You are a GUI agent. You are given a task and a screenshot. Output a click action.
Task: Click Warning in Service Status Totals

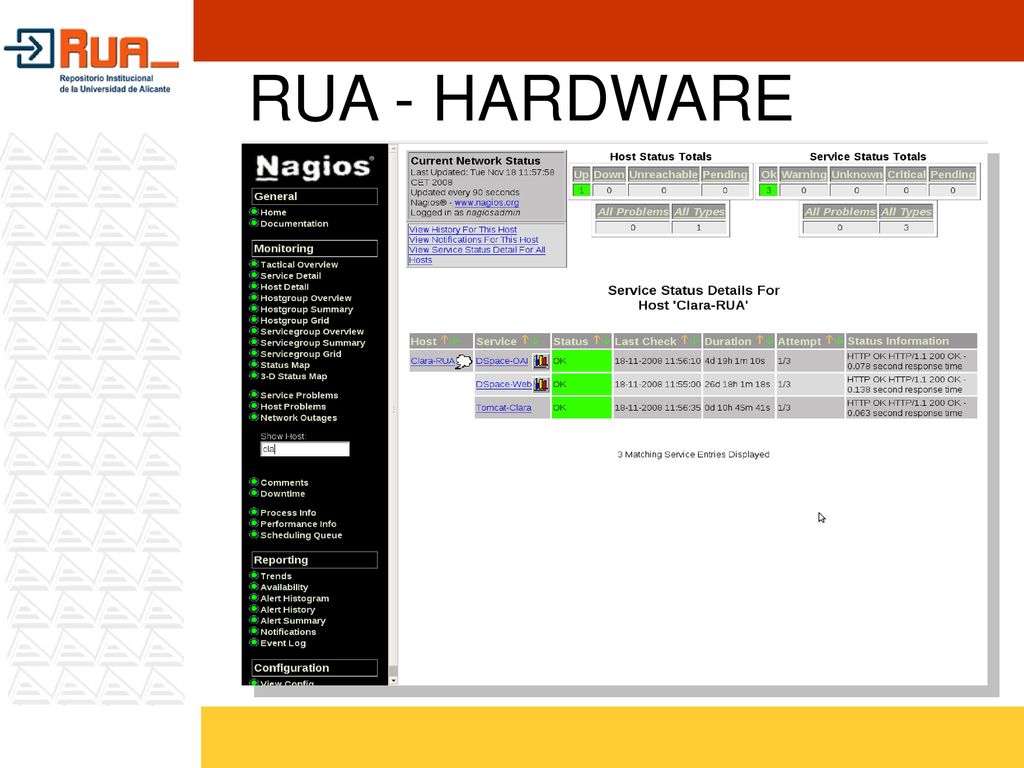[803, 174]
